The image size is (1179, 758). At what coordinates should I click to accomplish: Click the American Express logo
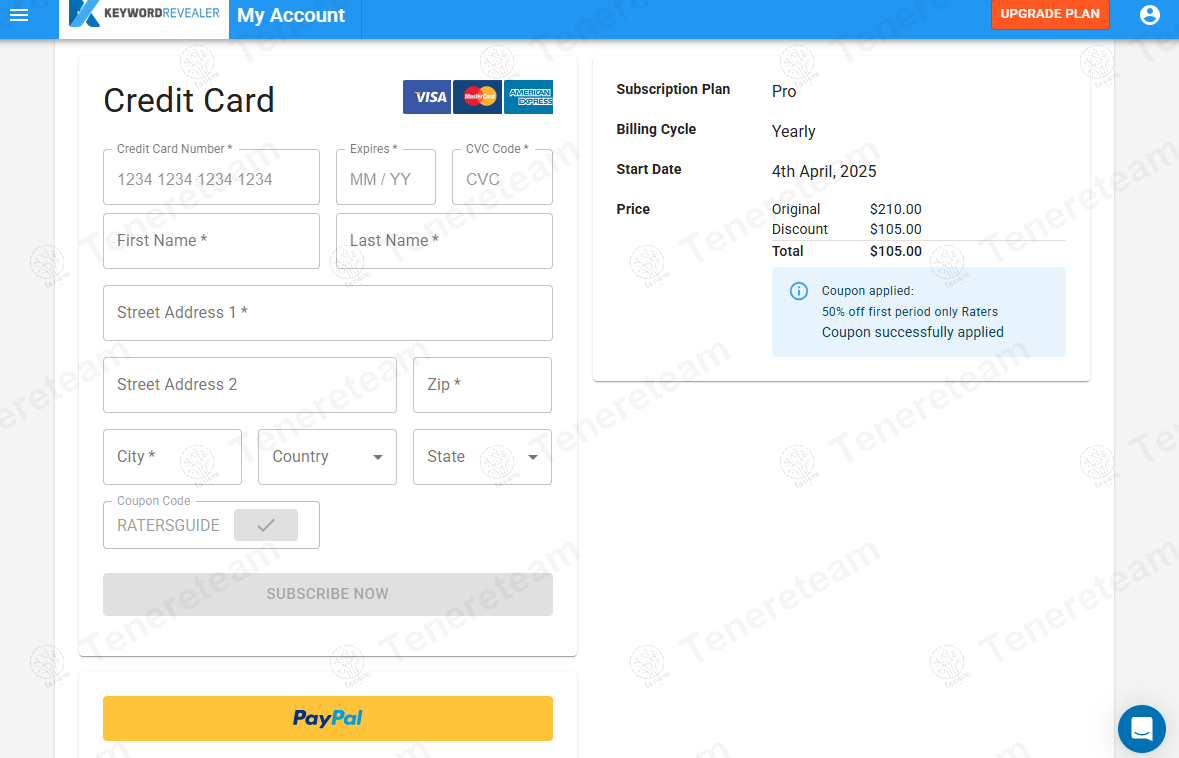pos(528,97)
